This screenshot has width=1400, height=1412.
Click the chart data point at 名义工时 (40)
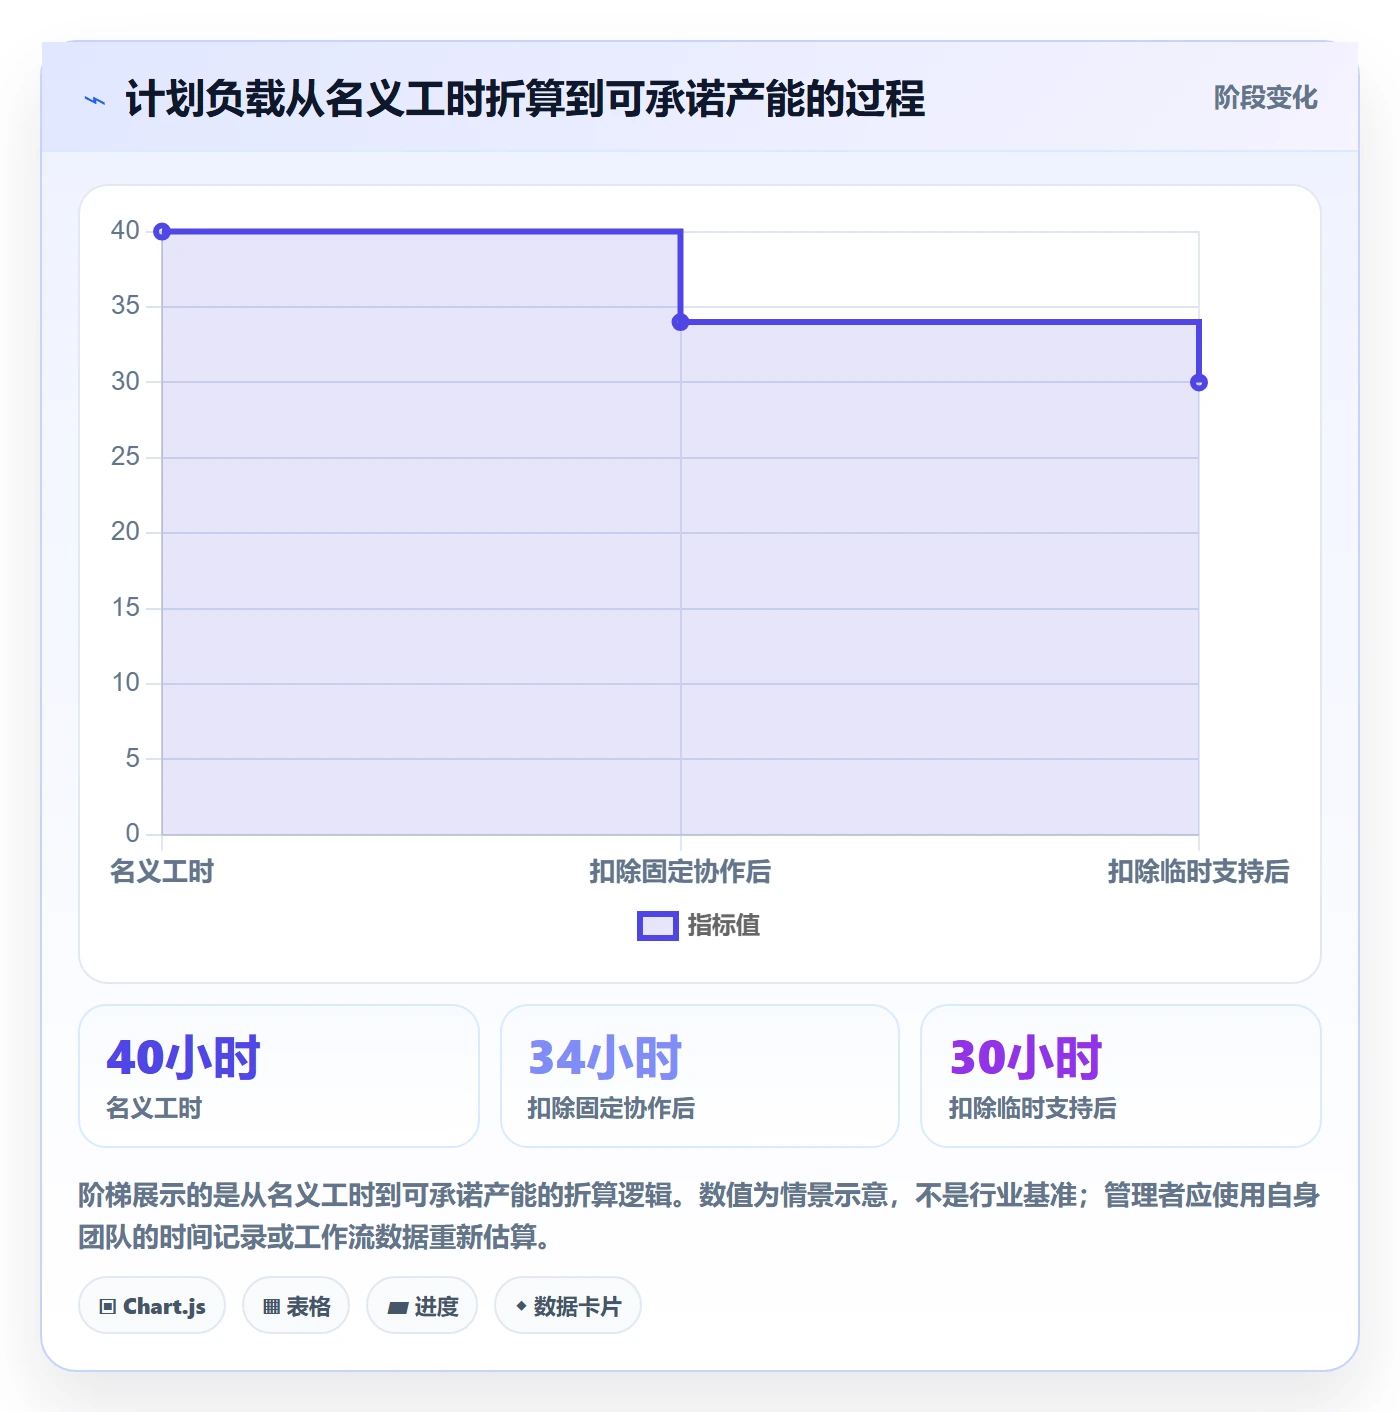tap(162, 232)
